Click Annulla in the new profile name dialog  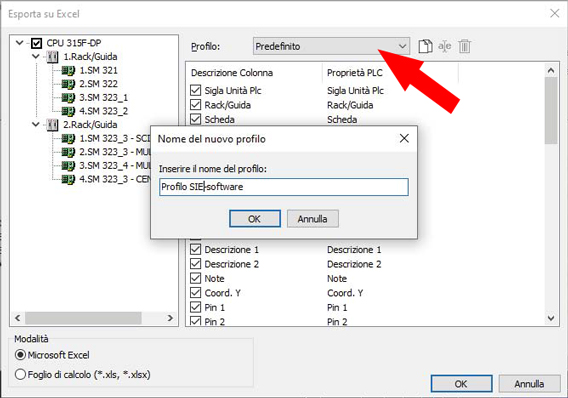point(313,219)
